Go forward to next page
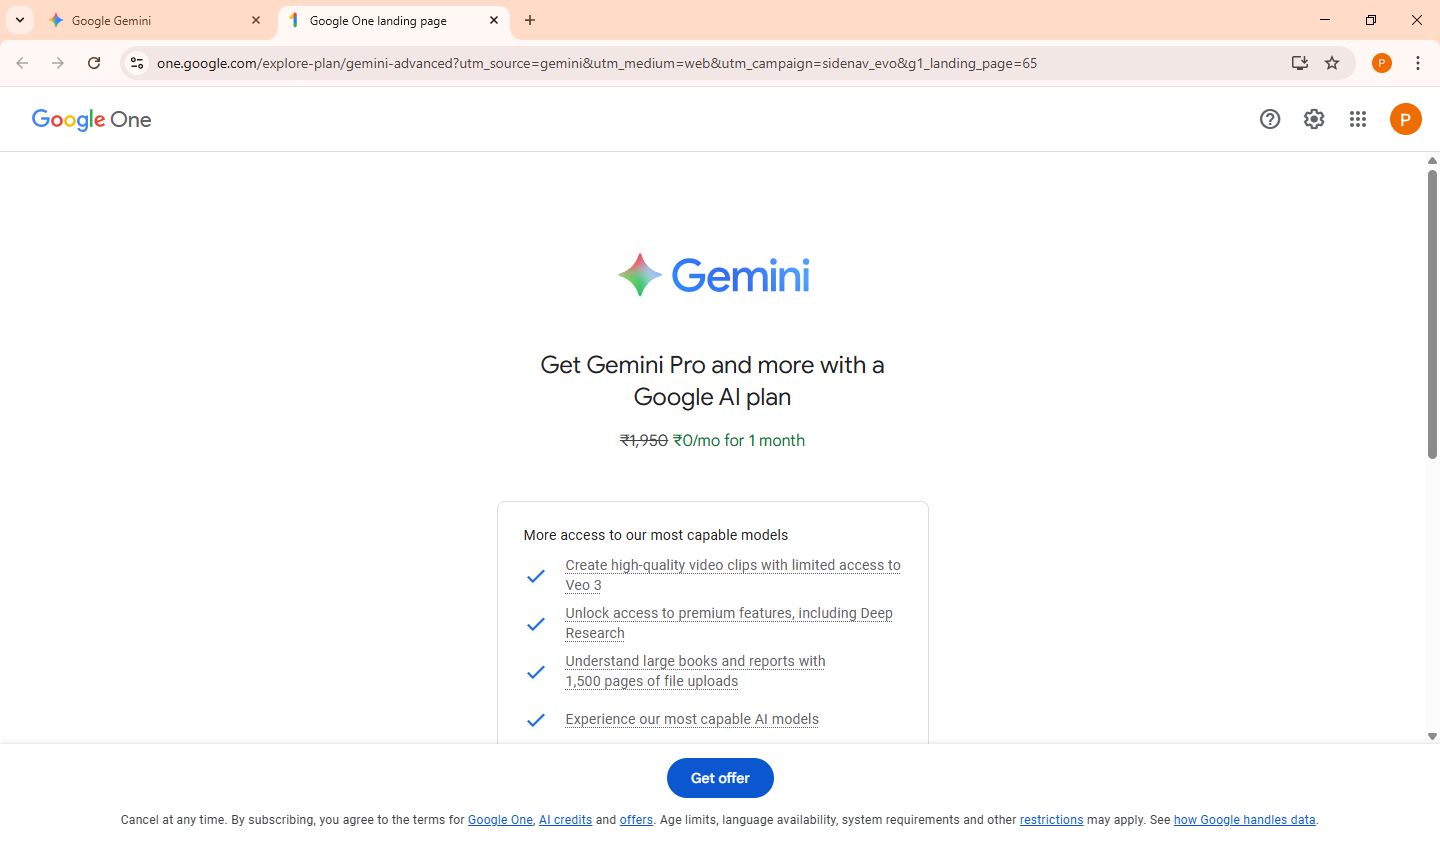 [x=58, y=63]
